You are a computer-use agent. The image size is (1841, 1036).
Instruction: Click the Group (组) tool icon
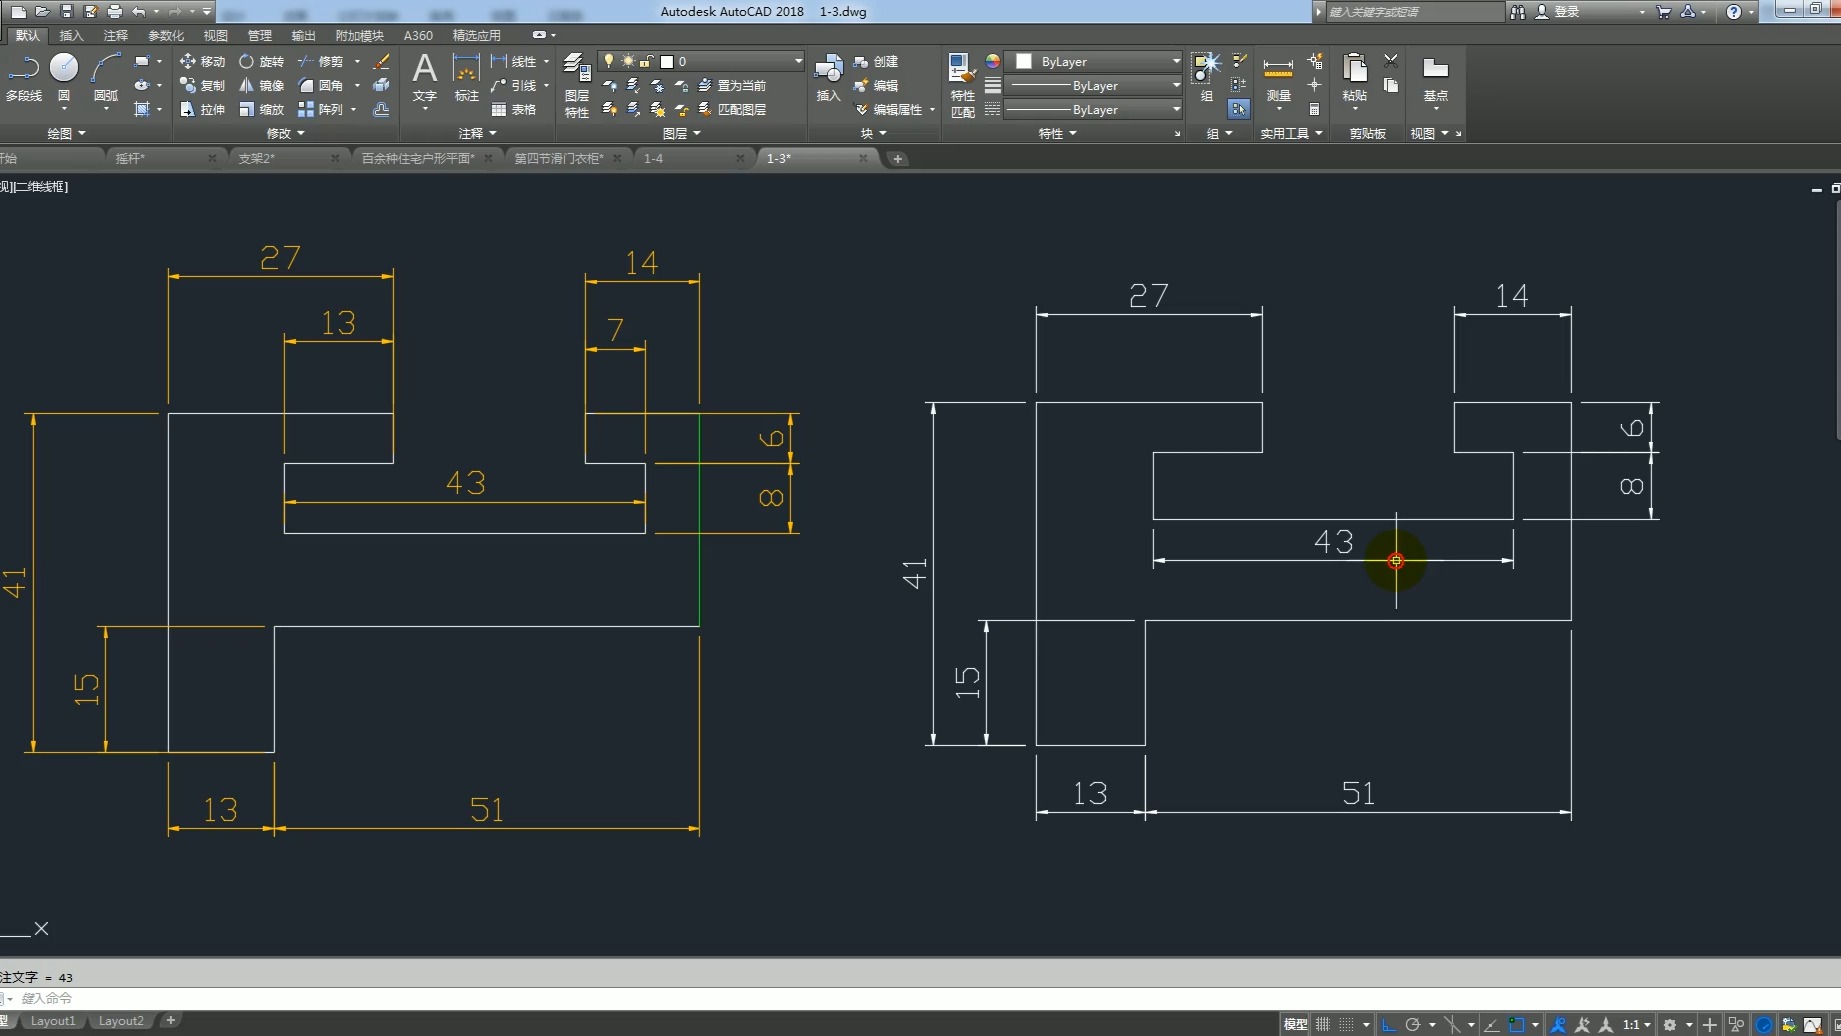[1207, 78]
